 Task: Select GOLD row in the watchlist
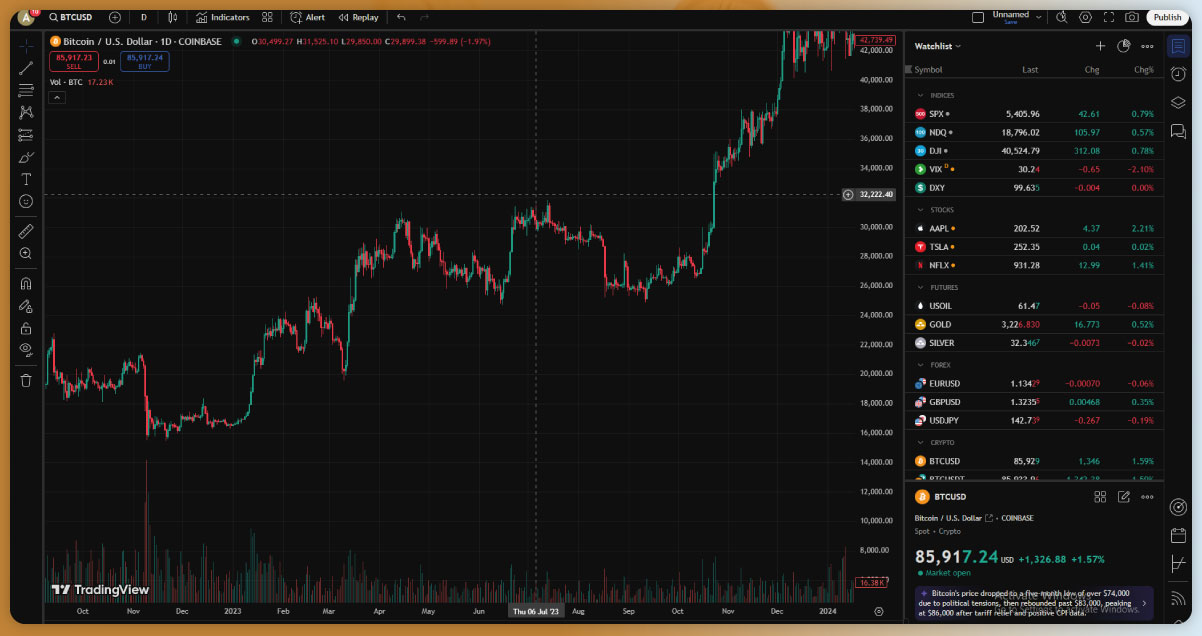(x=1034, y=324)
